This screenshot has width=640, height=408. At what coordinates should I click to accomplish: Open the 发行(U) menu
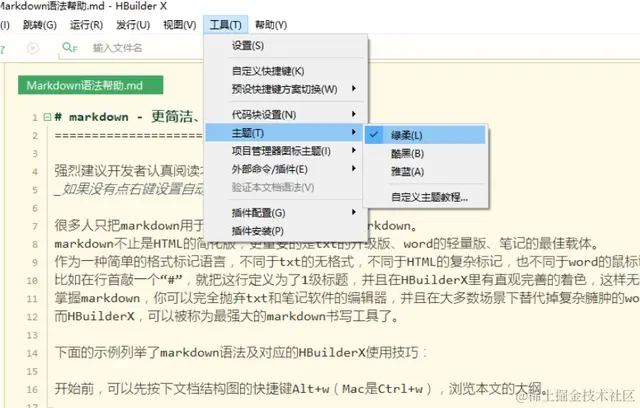pyautogui.click(x=133, y=25)
